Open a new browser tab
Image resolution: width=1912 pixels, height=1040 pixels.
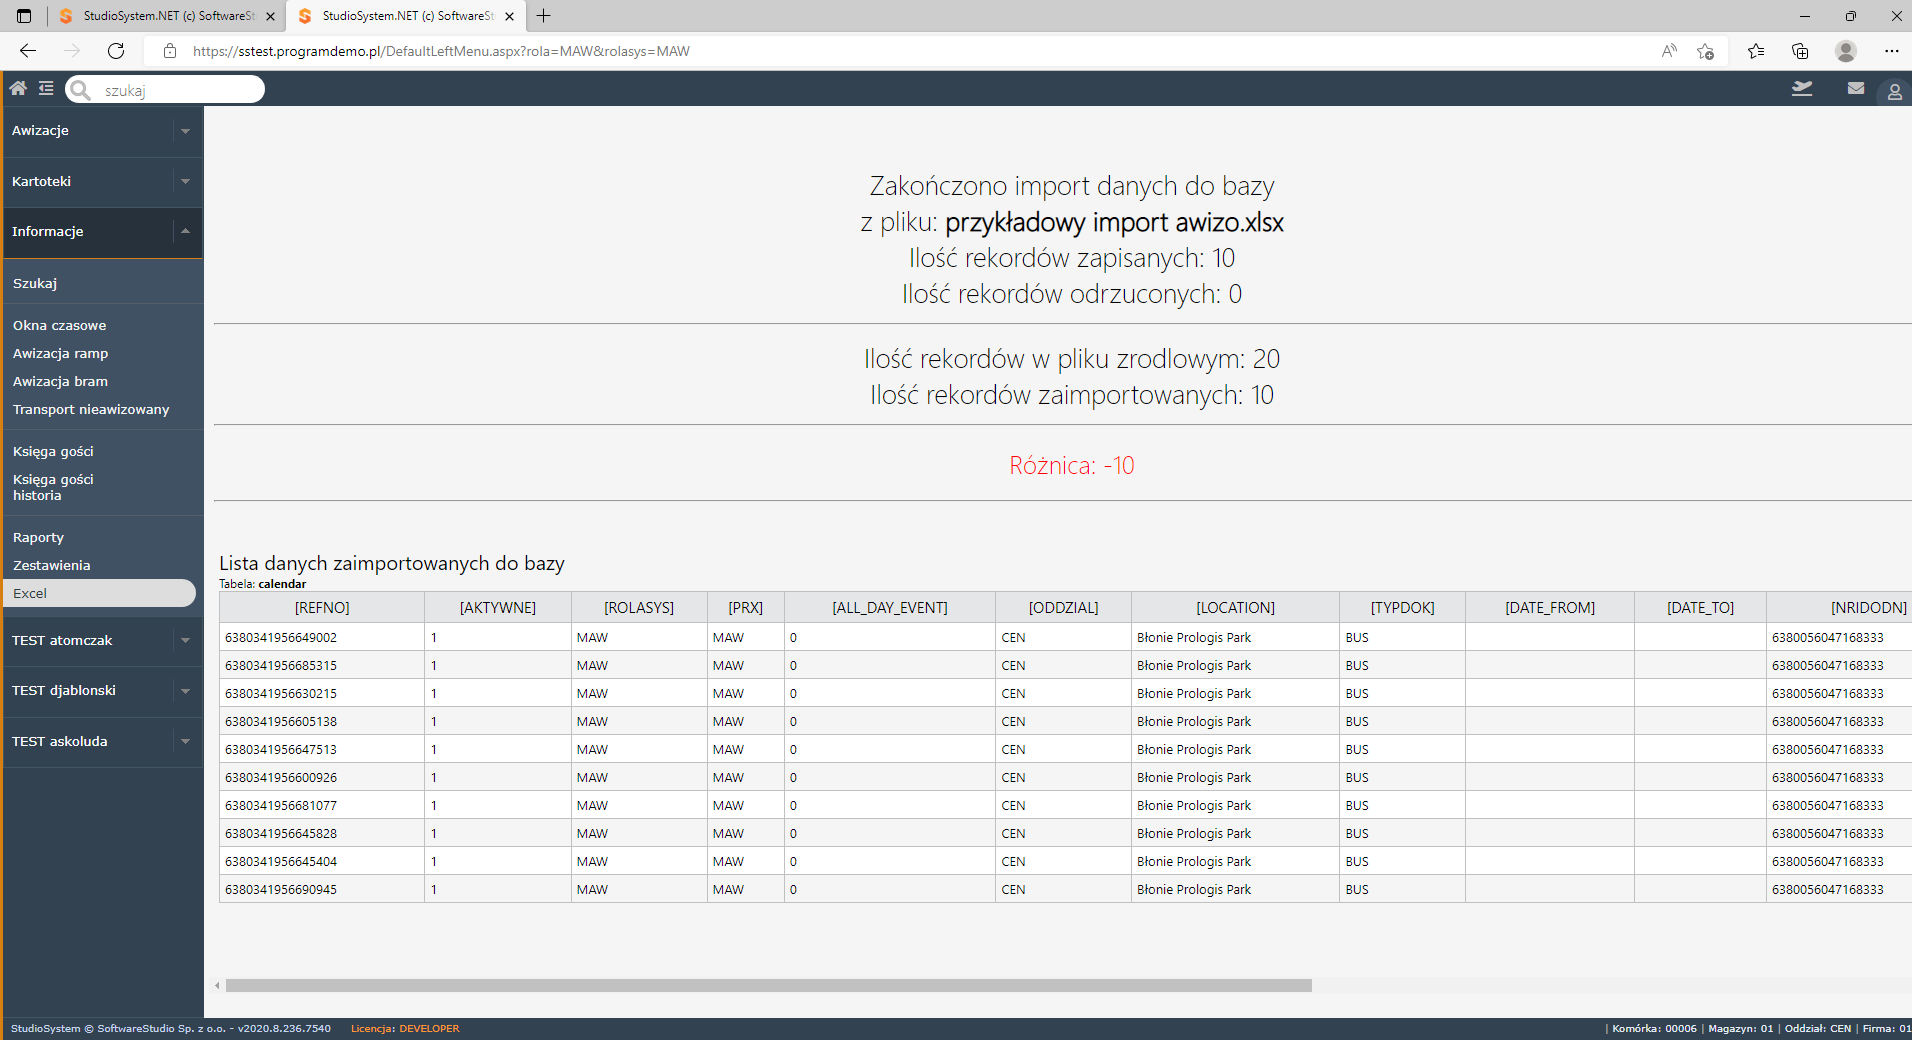coord(544,16)
